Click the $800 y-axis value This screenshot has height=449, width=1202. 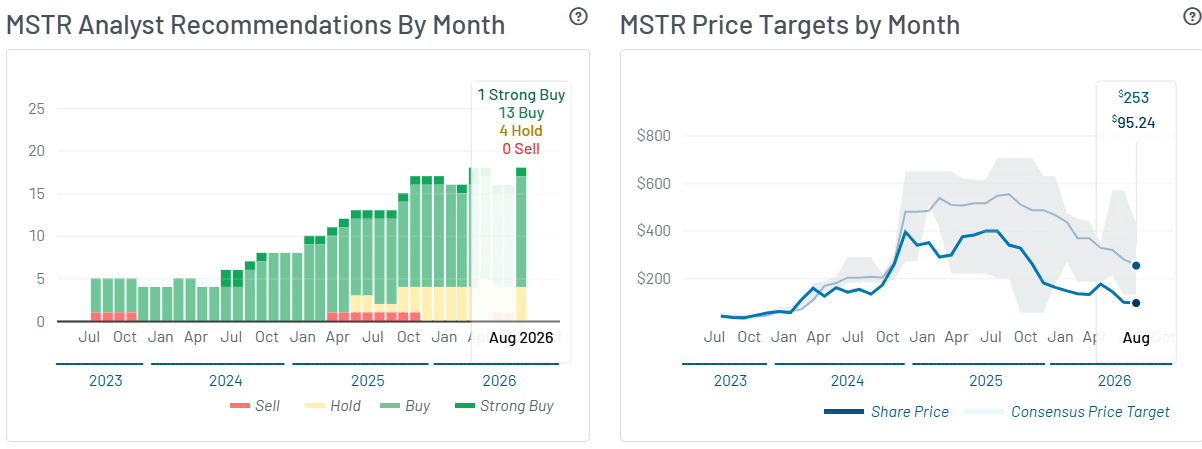654,136
